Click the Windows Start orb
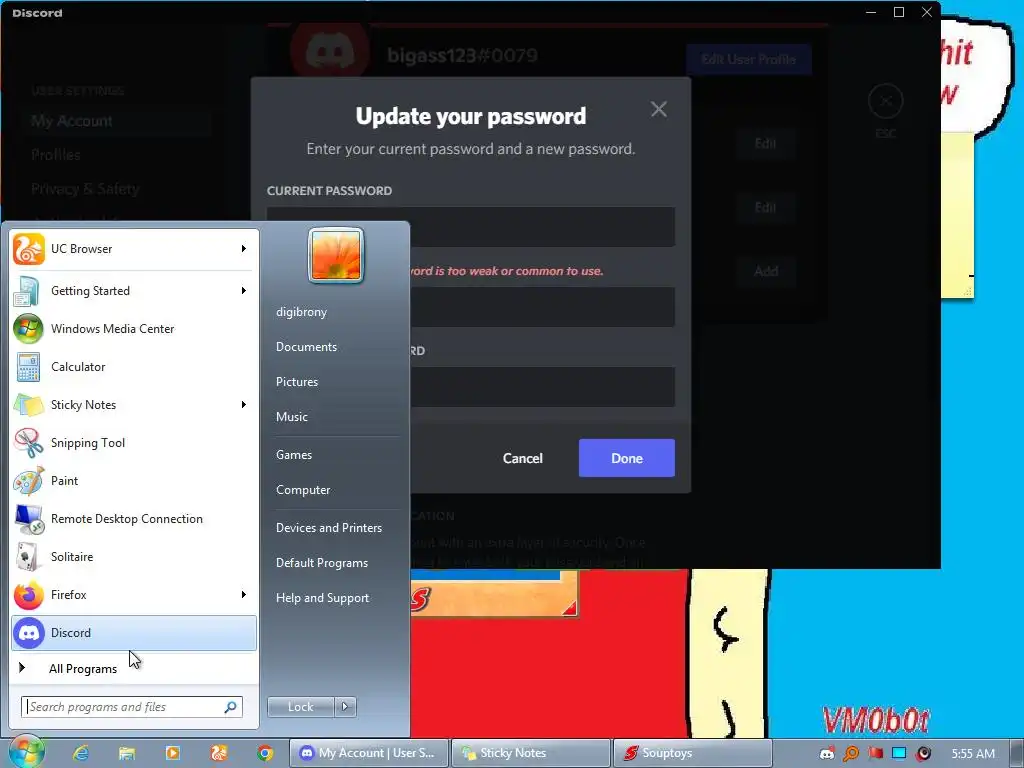Viewport: 1024px width, 768px height. point(26,751)
